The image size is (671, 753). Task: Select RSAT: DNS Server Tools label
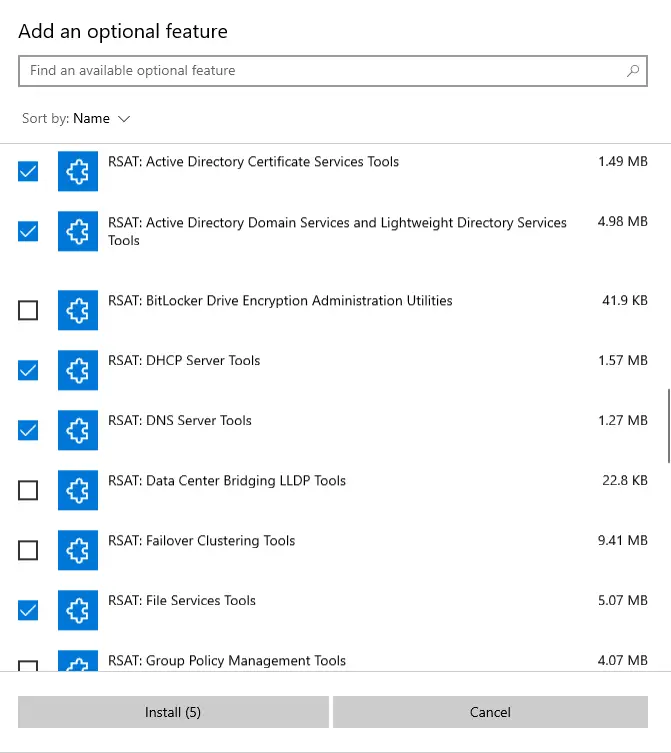pos(180,421)
